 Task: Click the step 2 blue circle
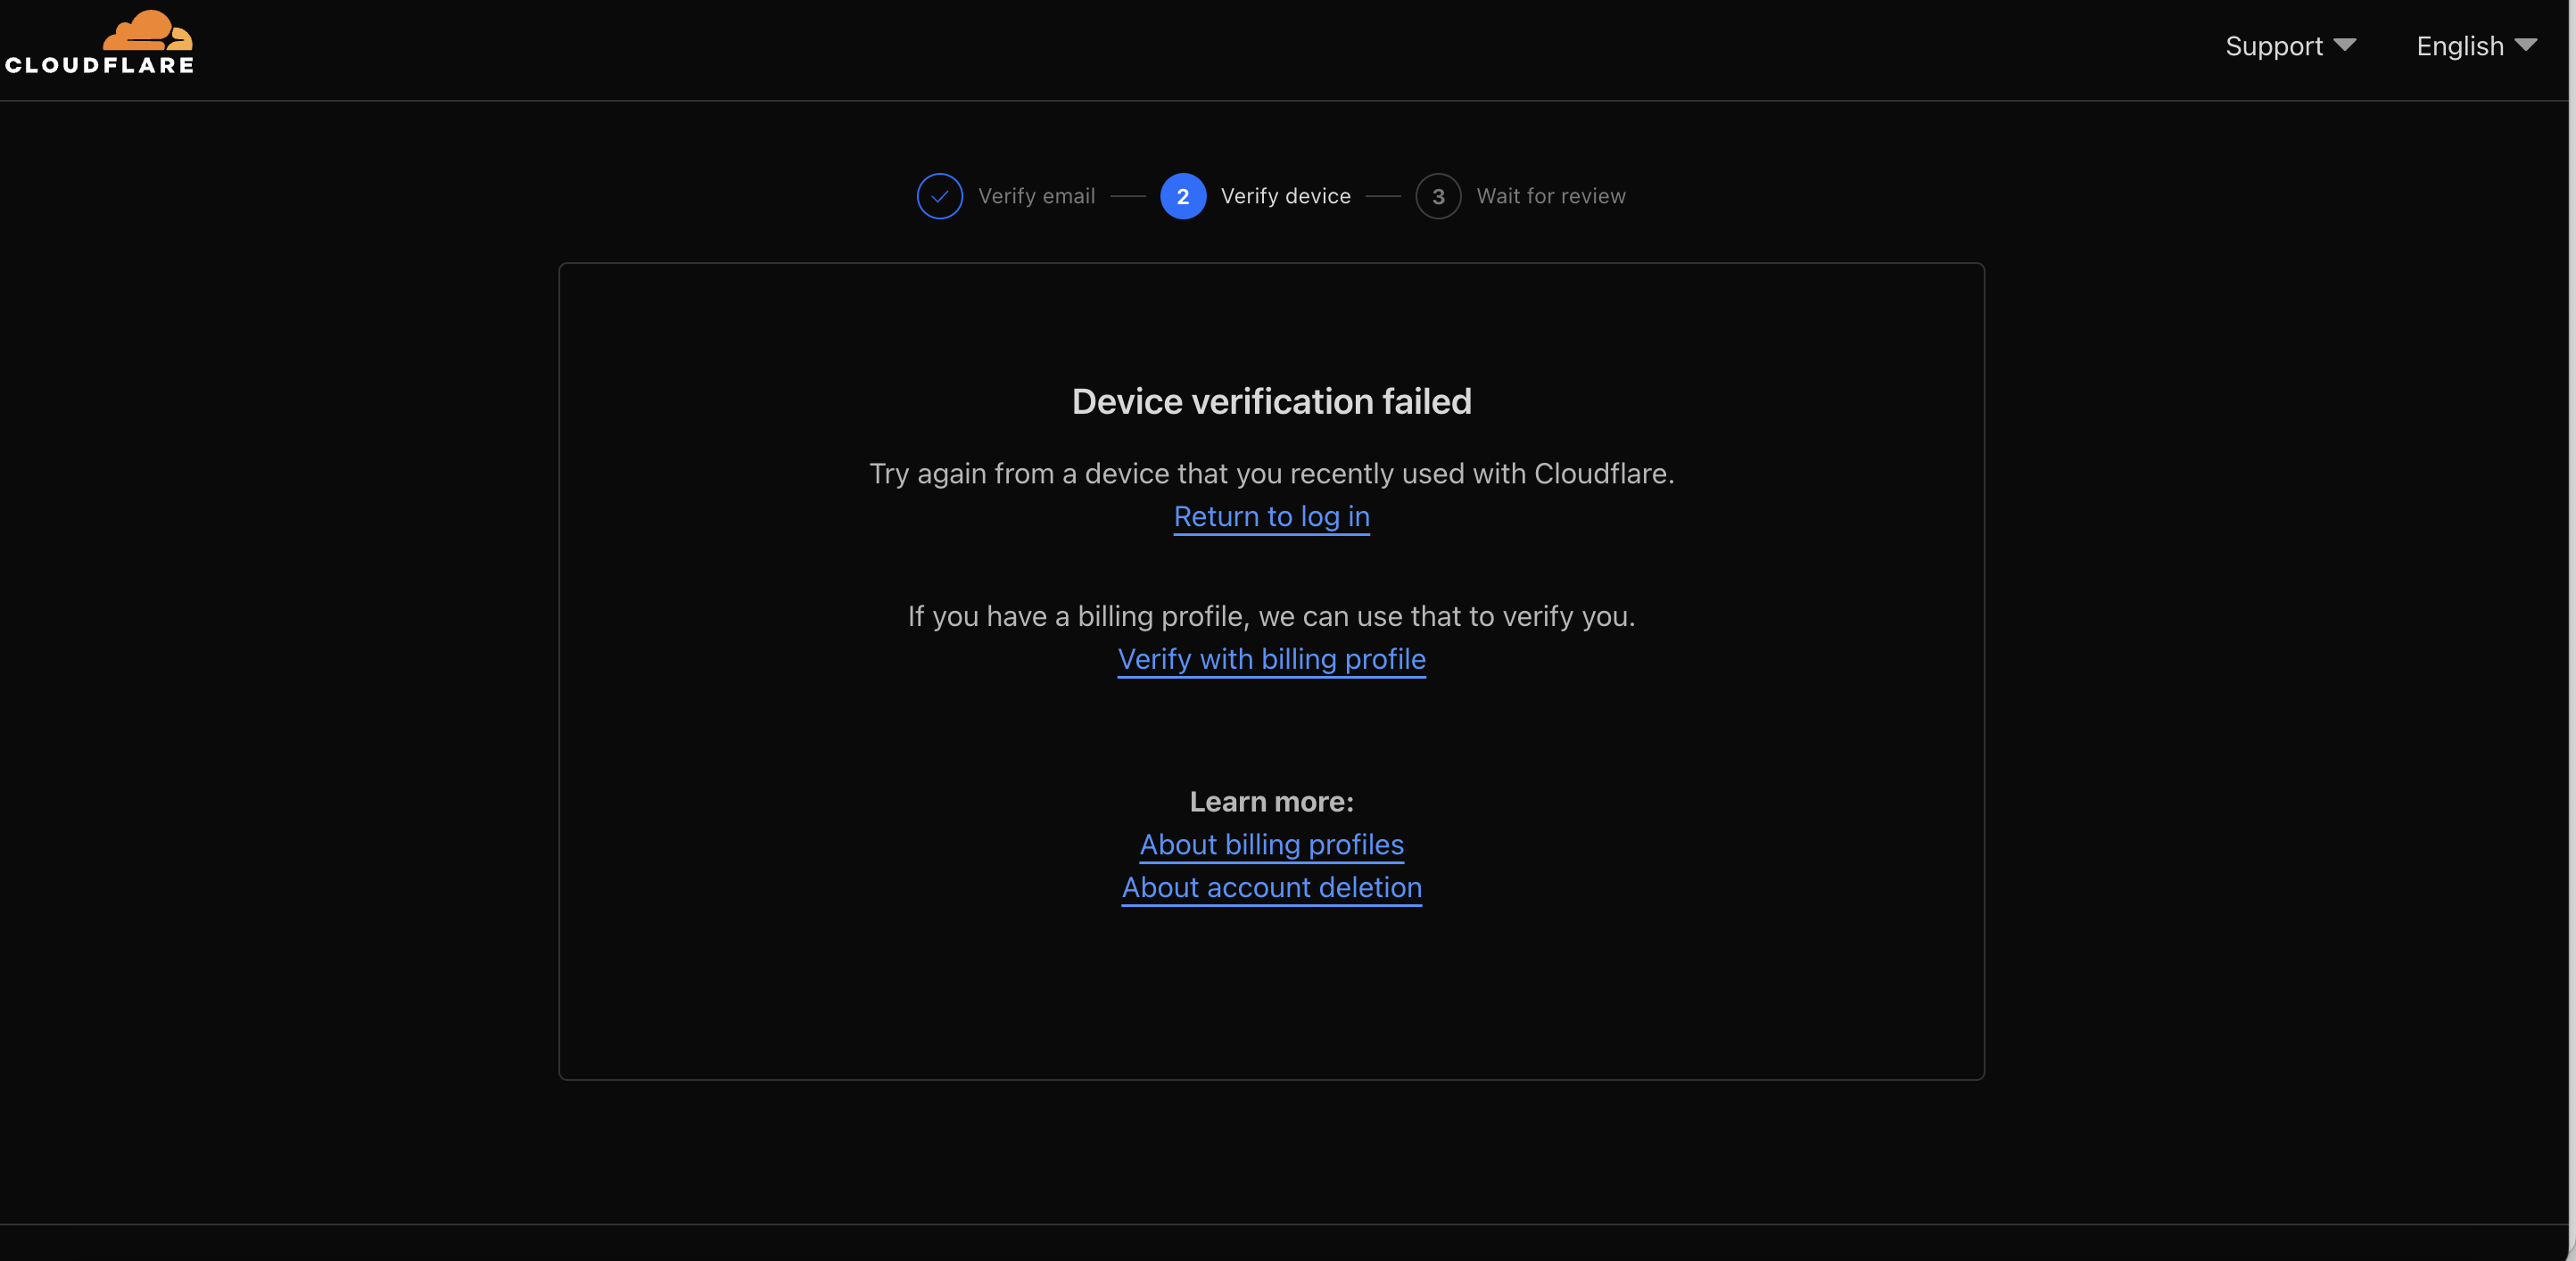(1182, 196)
